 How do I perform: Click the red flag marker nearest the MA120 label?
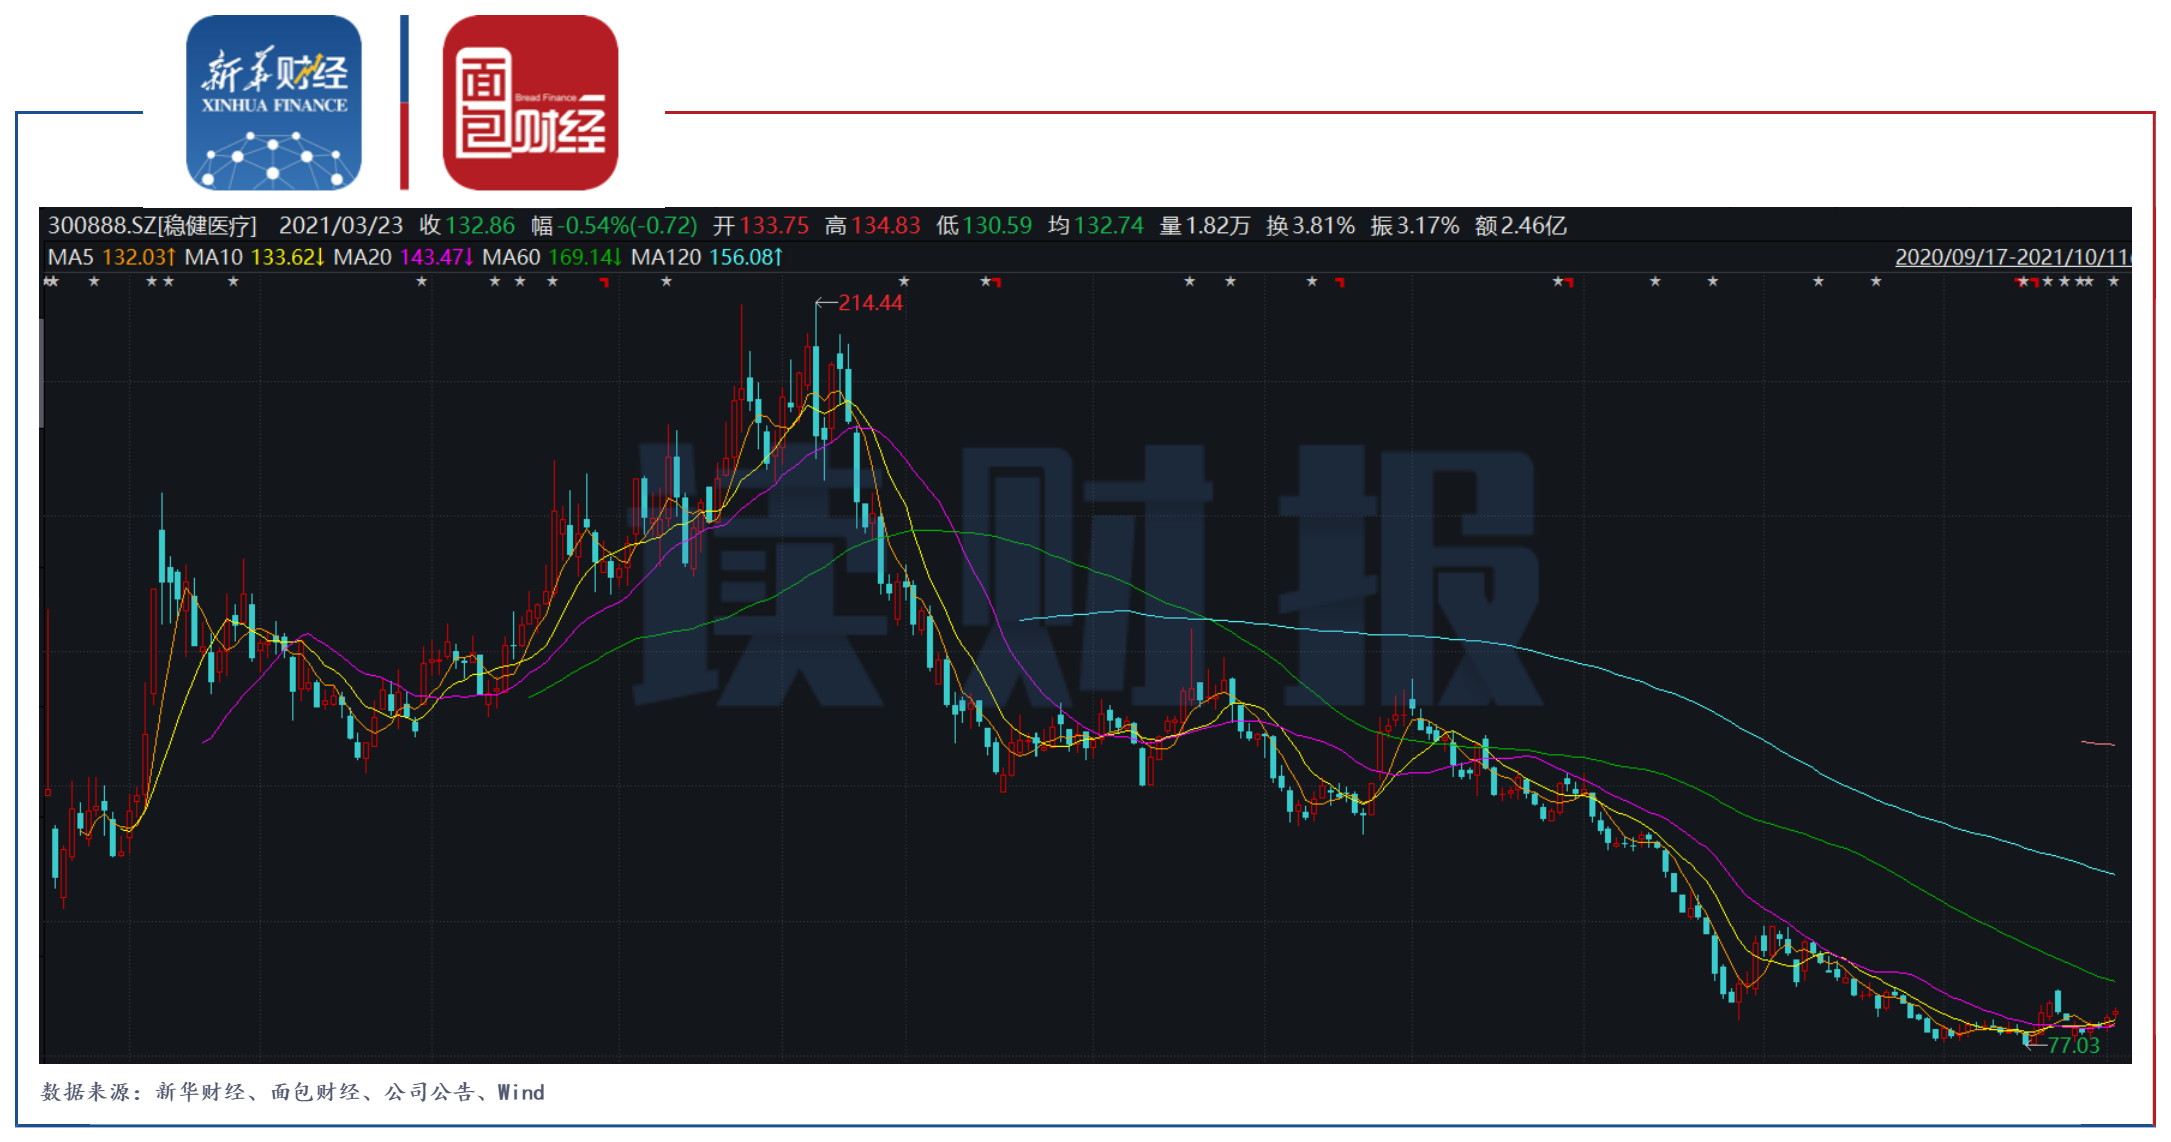pyautogui.click(x=604, y=283)
